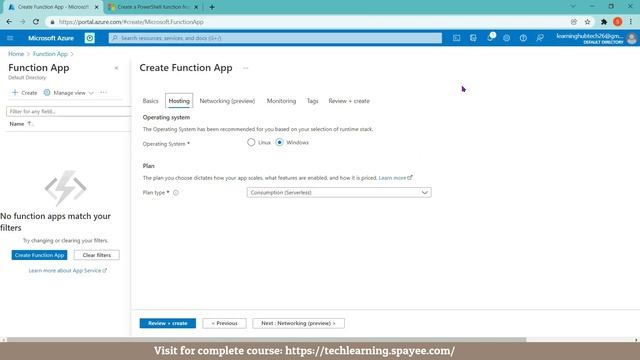Switch to the Basics tab
Screen dimensions: 640x360
(x=150, y=101)
